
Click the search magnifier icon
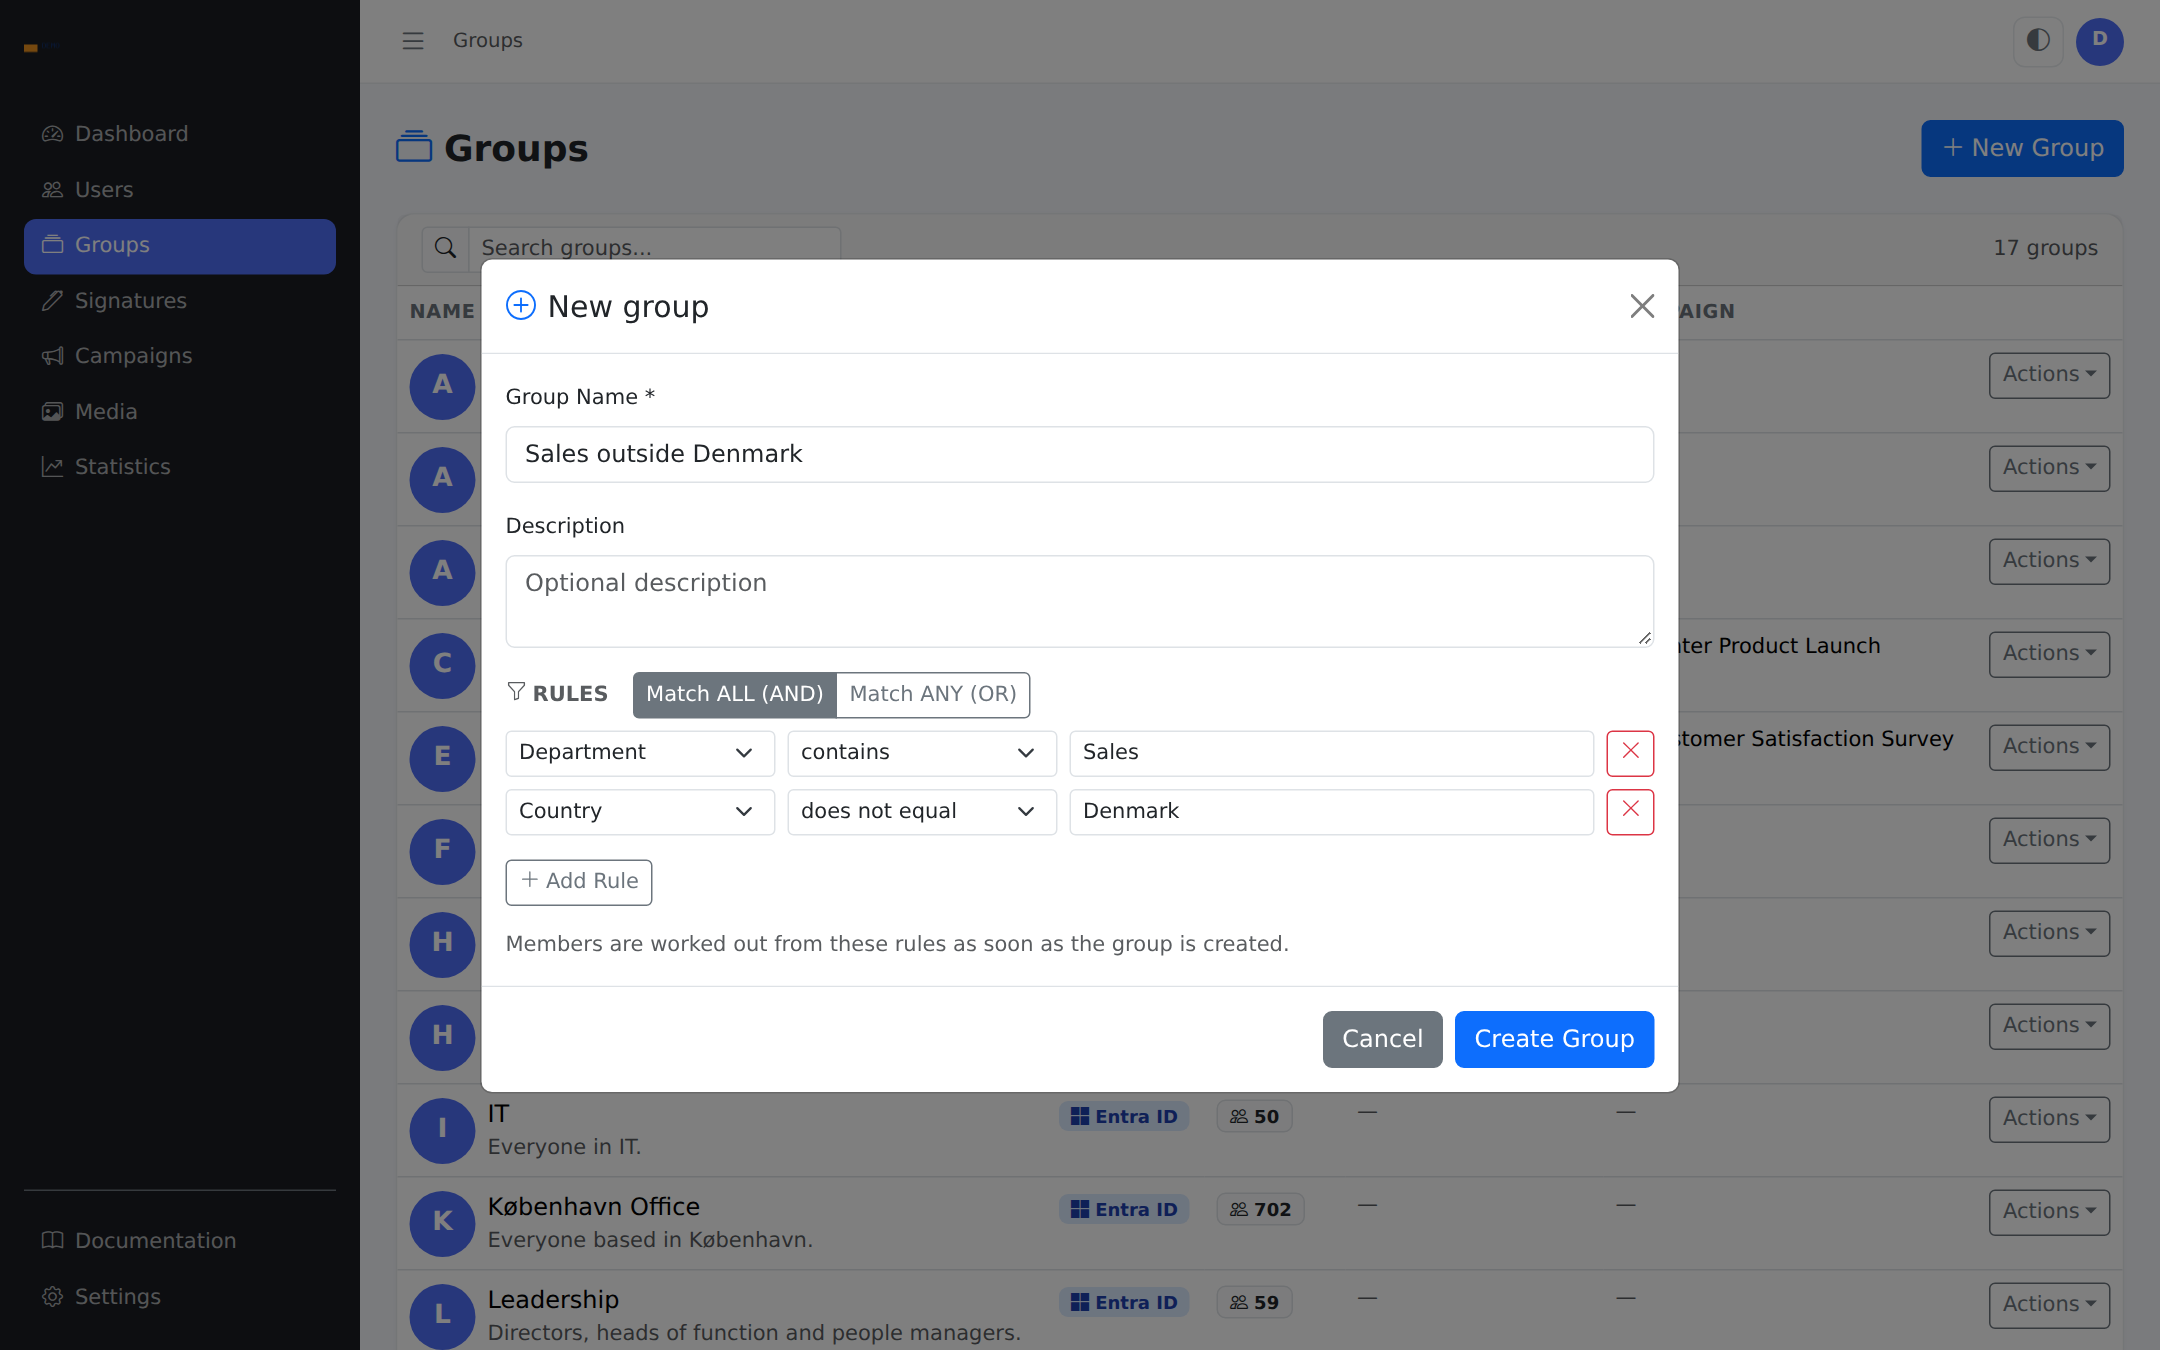tap(446, 248)
